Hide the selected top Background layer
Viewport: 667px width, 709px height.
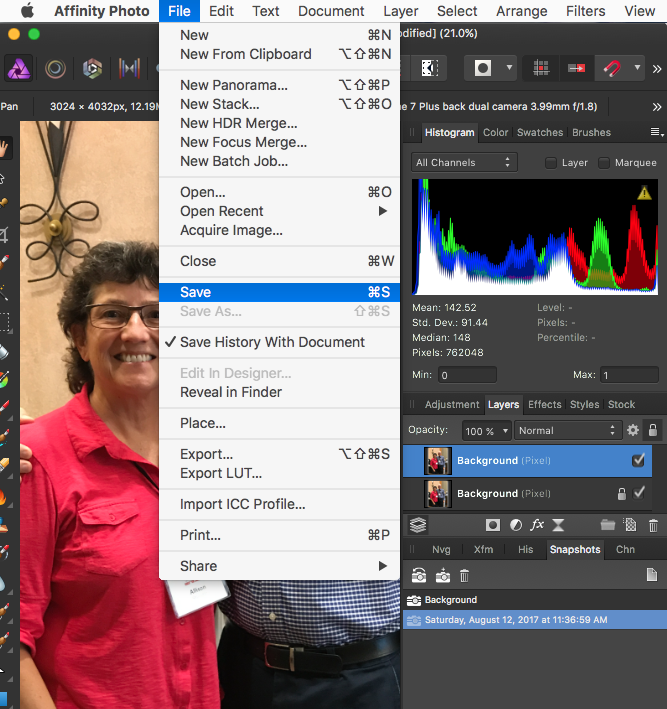[x=638, y=460]
